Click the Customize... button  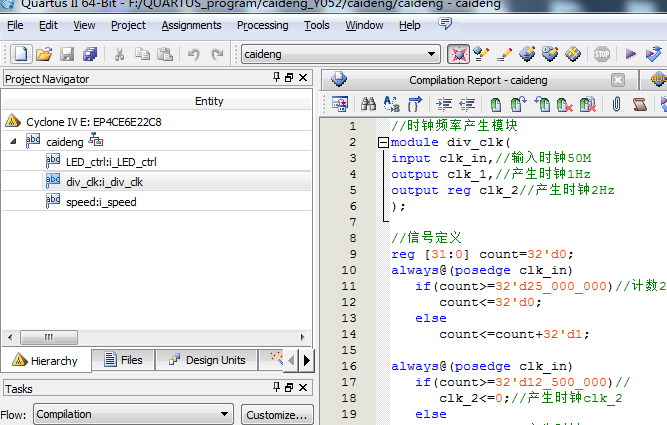[277, 414]
